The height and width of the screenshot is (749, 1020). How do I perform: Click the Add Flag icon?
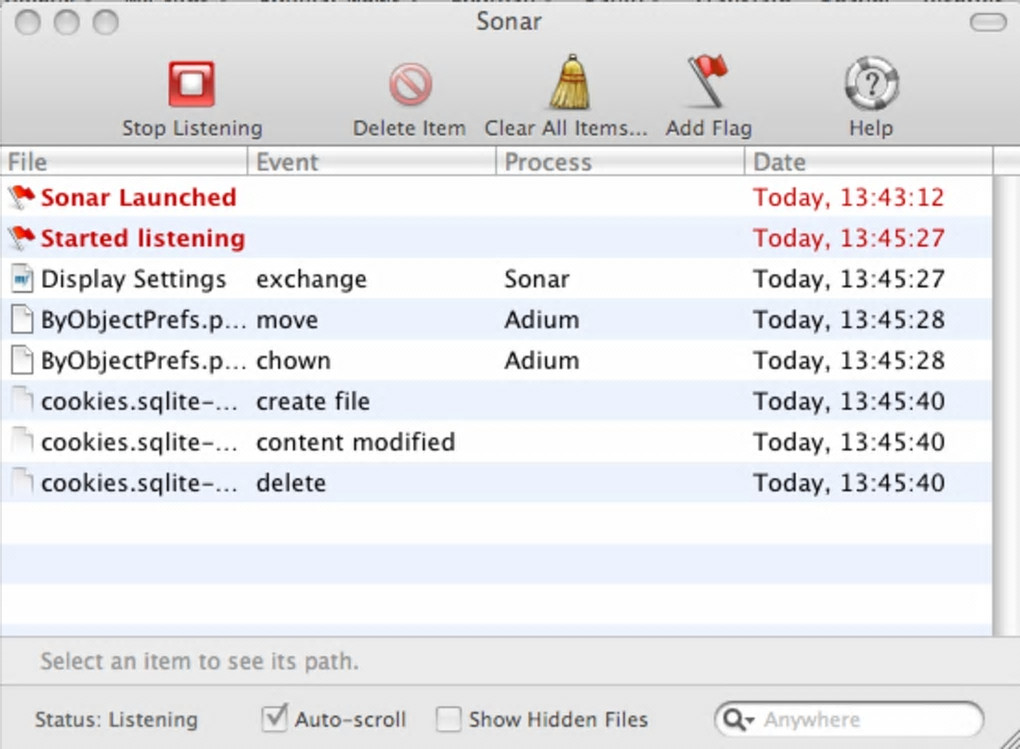click(x=708, y=81)
